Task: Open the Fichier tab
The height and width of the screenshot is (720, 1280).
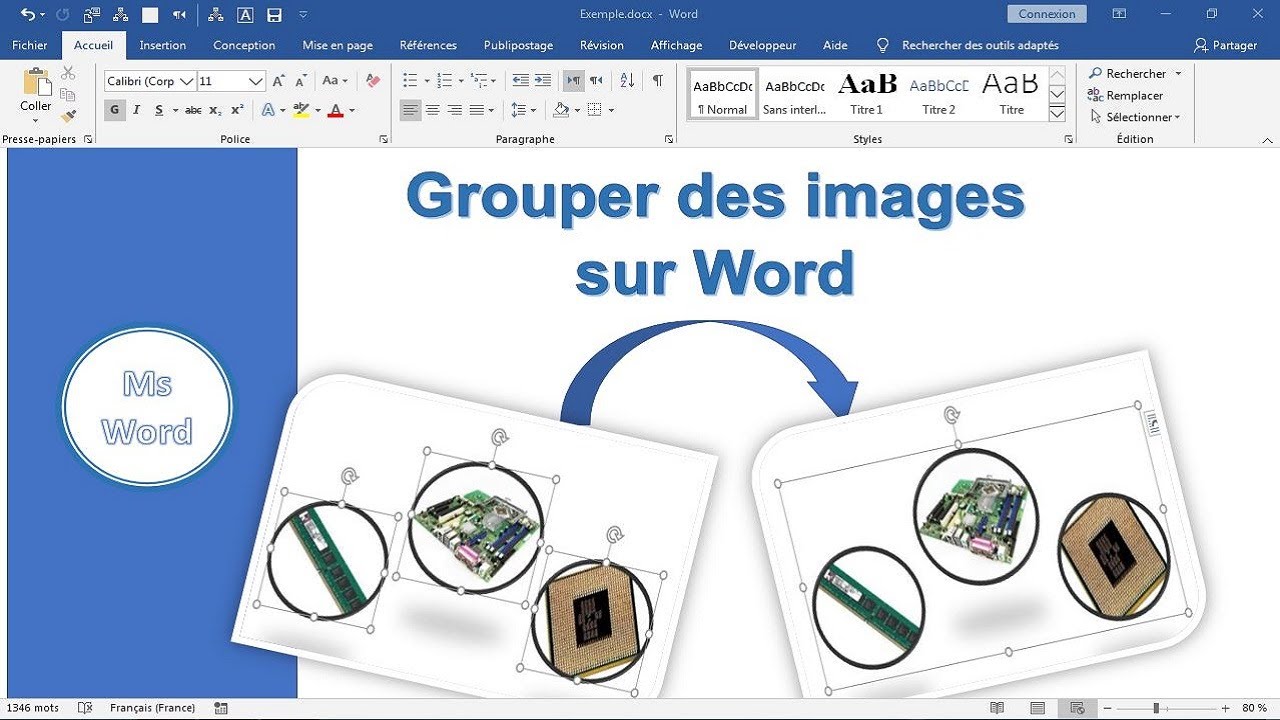Action: (30, 45)
